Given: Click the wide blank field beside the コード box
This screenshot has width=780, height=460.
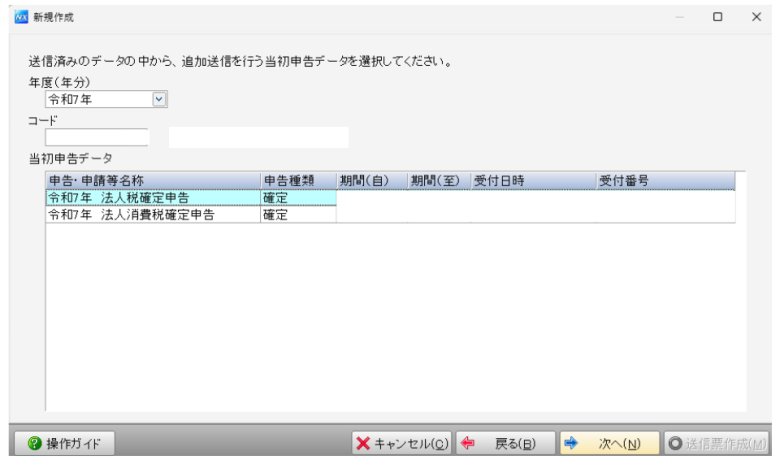Looking at the screenshot, I should (x=259, y=137).
